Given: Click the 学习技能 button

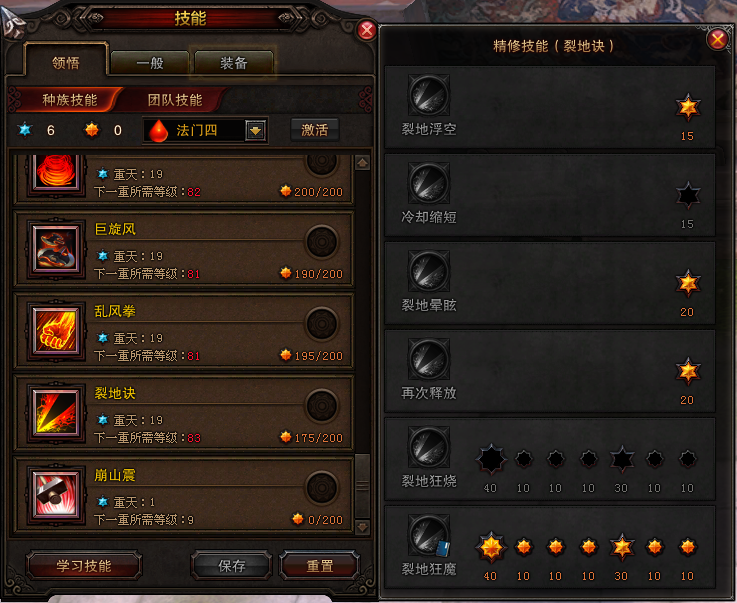Looking at the screenshot, I should (84, 565).
